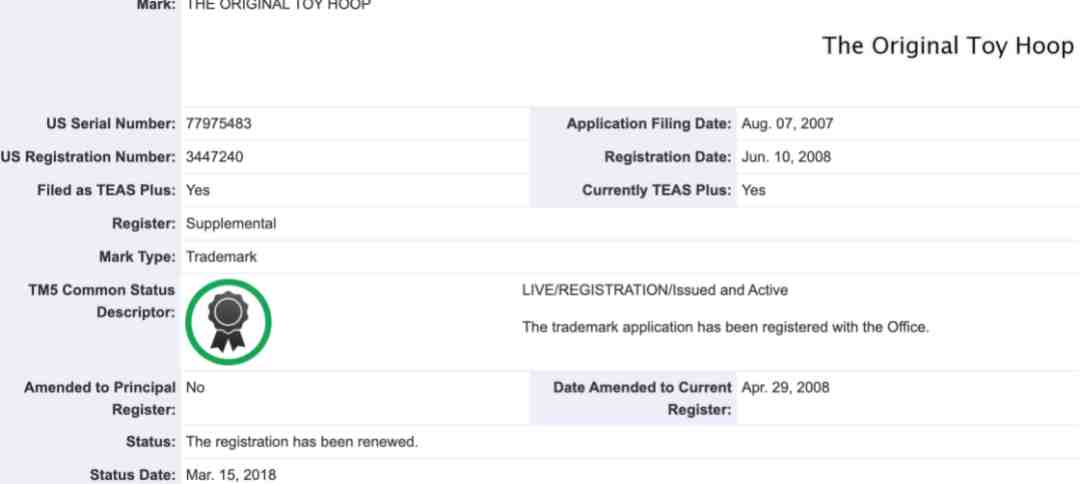The height and width of the screenshot is (484, 1080).
Task: Click the Supplemental register value
Action: [x=231, y=224]
